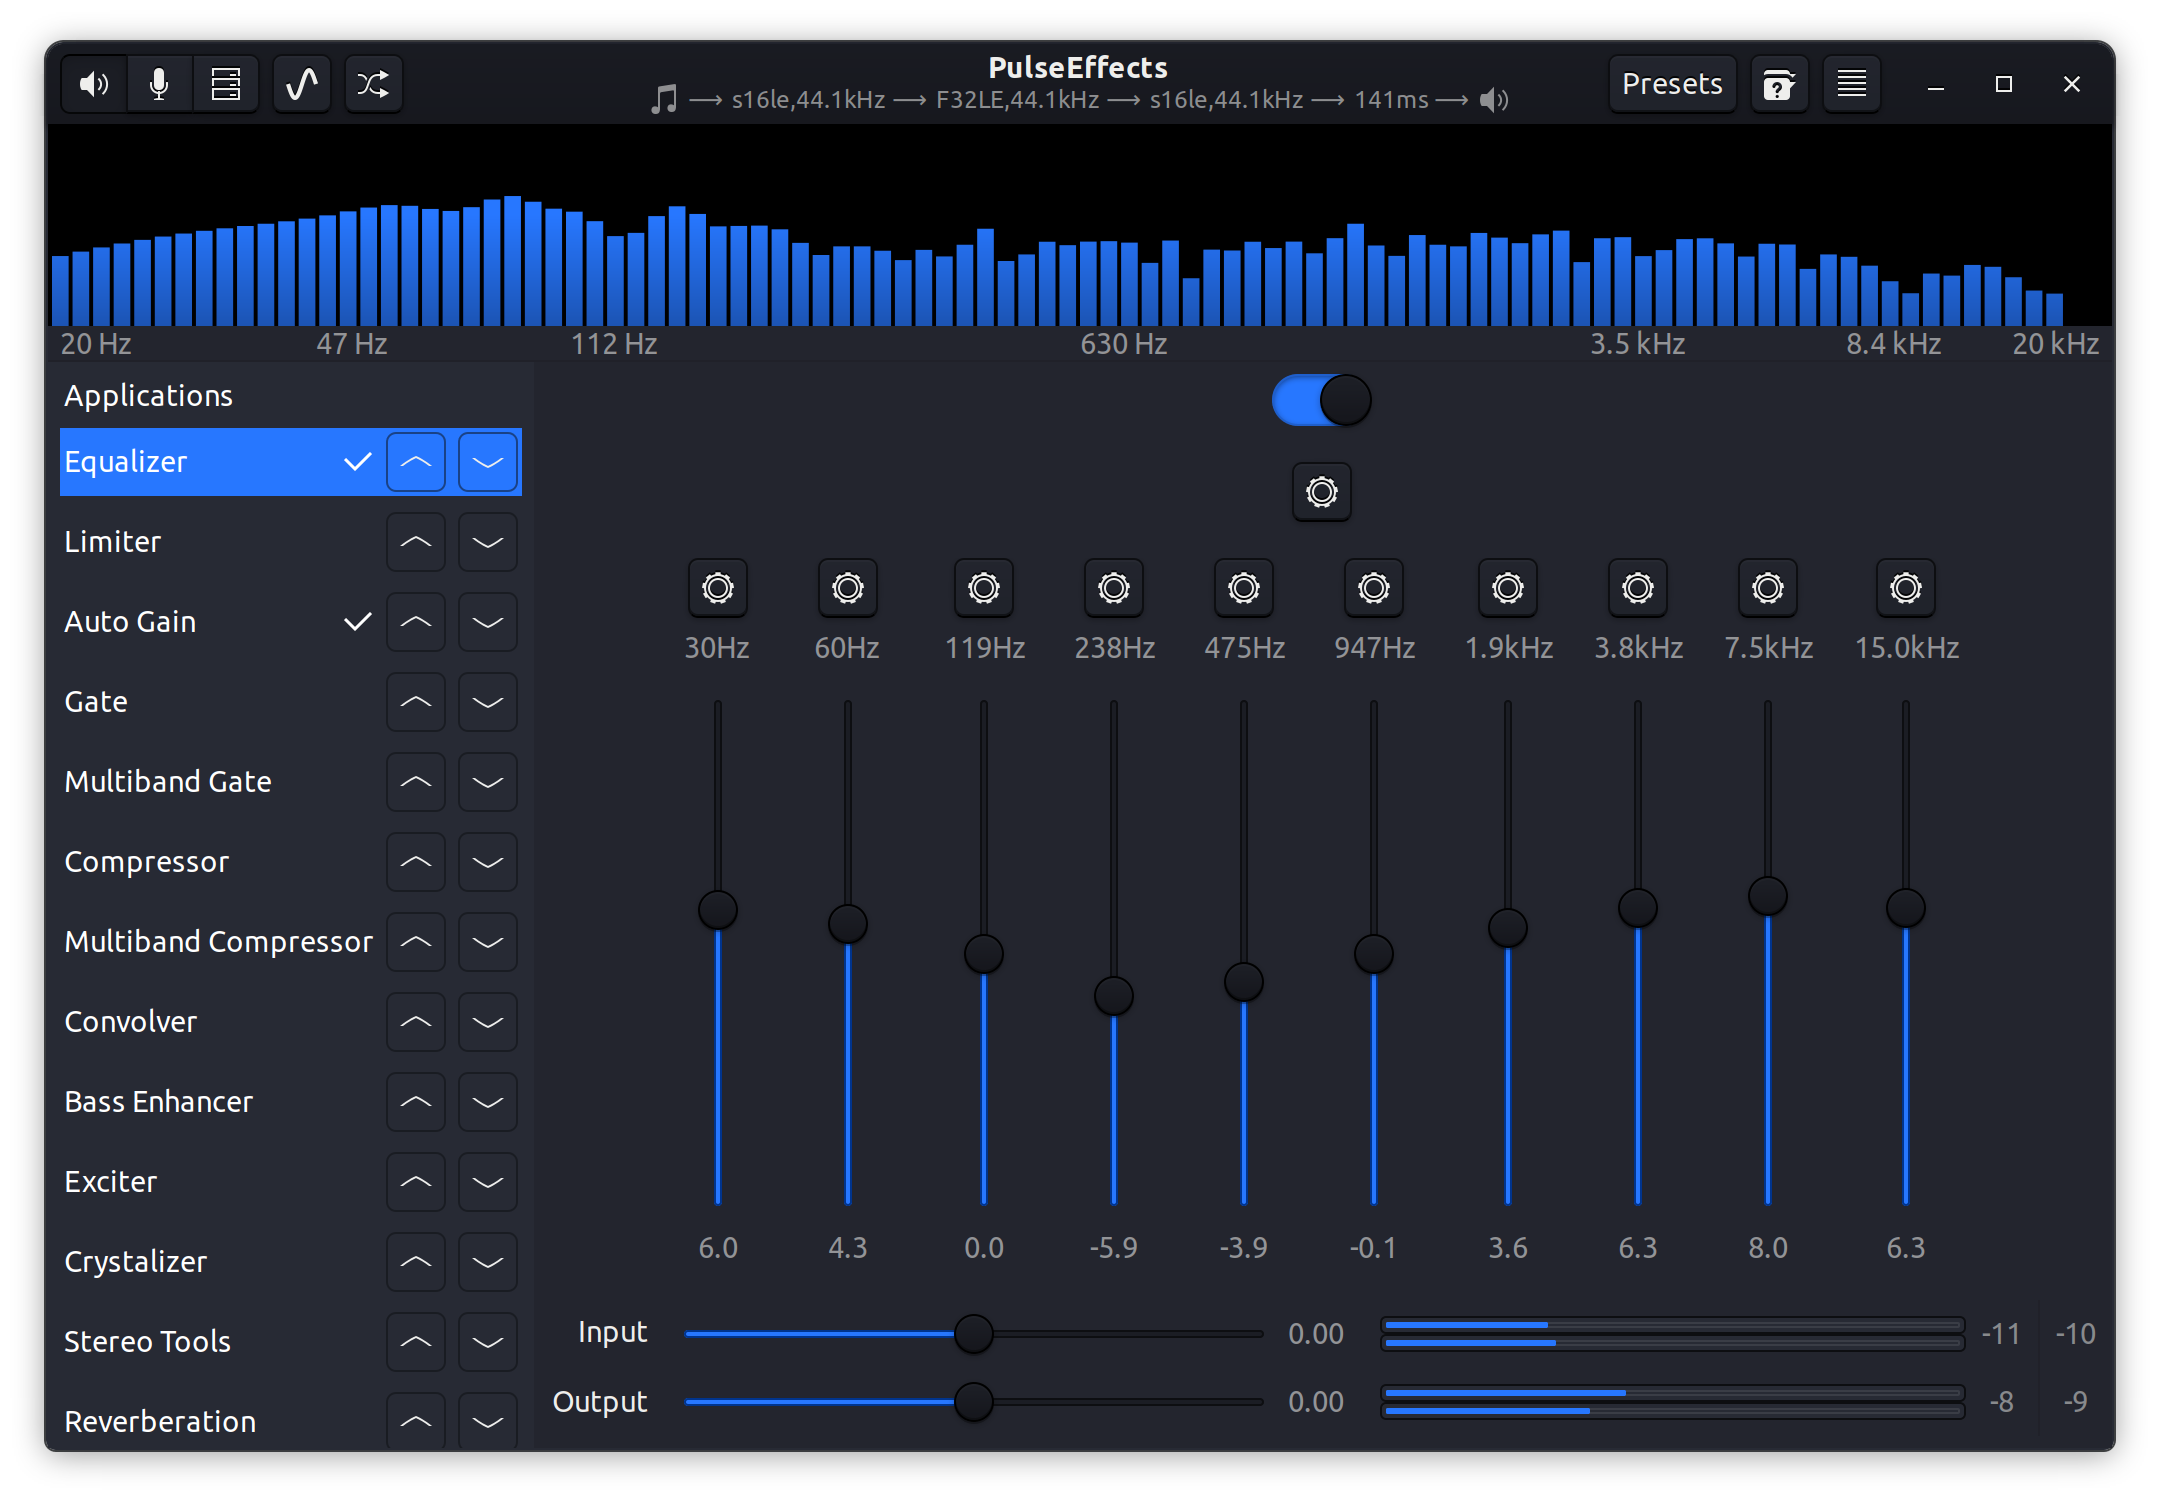Select the Equalizer plugin row
This screenshot has height=1500, width=2160.
[290, 462]
